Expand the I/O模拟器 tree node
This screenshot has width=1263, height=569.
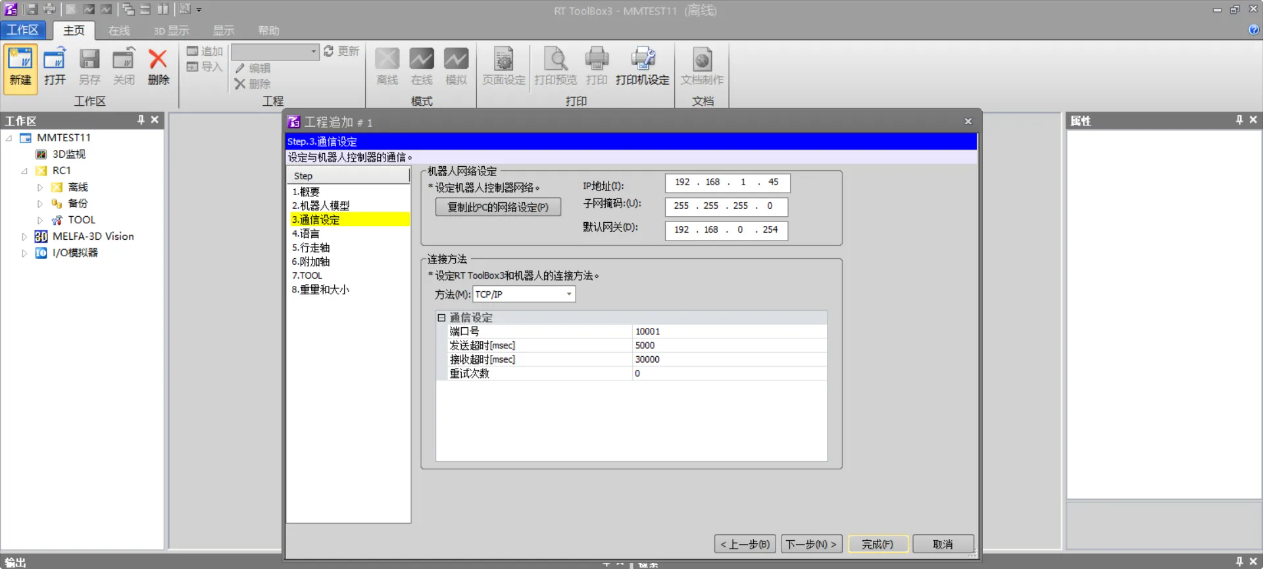25,254
